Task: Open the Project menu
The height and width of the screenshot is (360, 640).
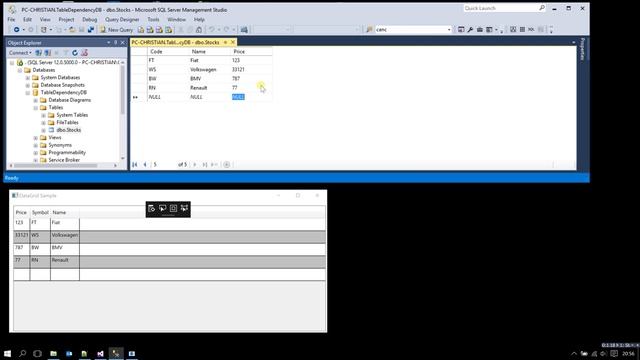Action: point(66,19)
